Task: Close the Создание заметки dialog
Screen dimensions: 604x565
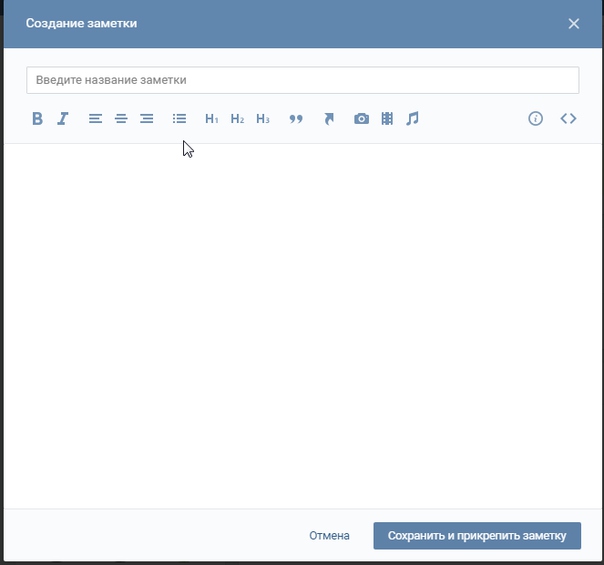Action: [x=574, y=23]
